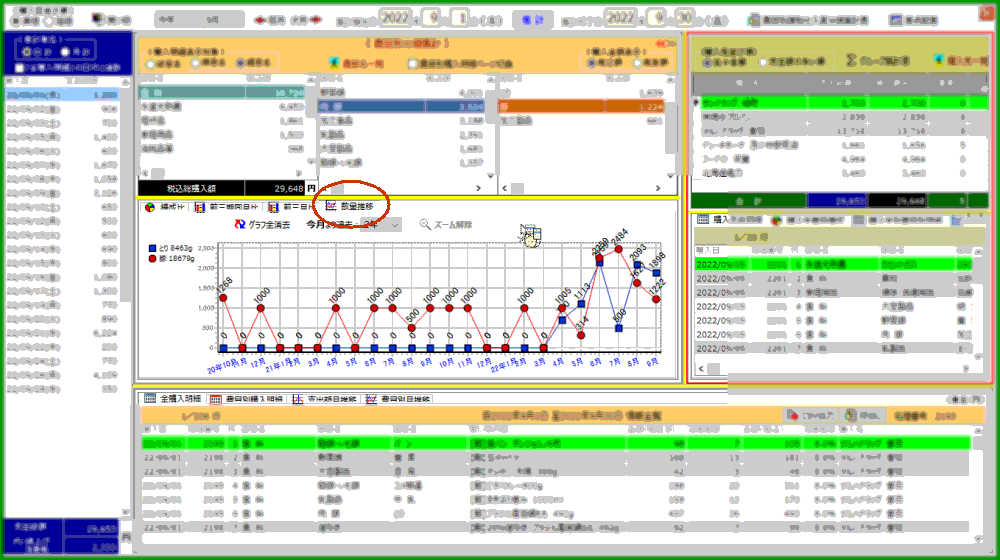1000x560 pixels.
Task: Click the left red arrow for previous month
Action: [x=260, y=20]
